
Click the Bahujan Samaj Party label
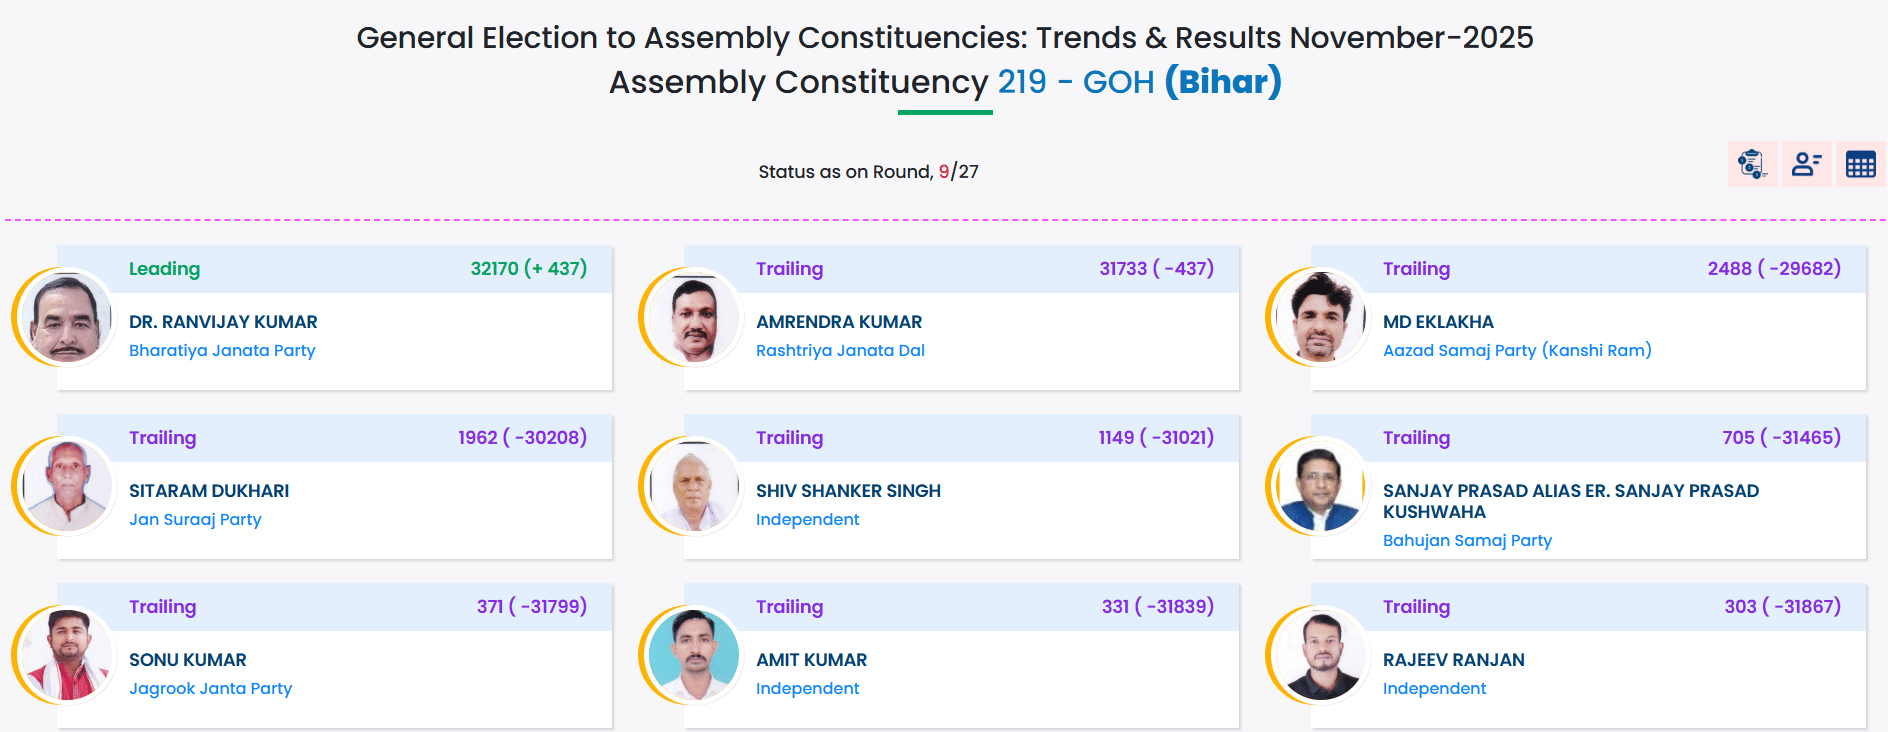pos(1467,541)
